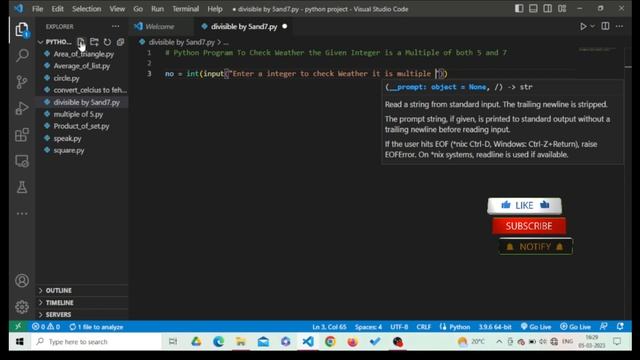This screenshot has width=640, height=360.
Task: Run the Python file
Action: coord(583,27)
